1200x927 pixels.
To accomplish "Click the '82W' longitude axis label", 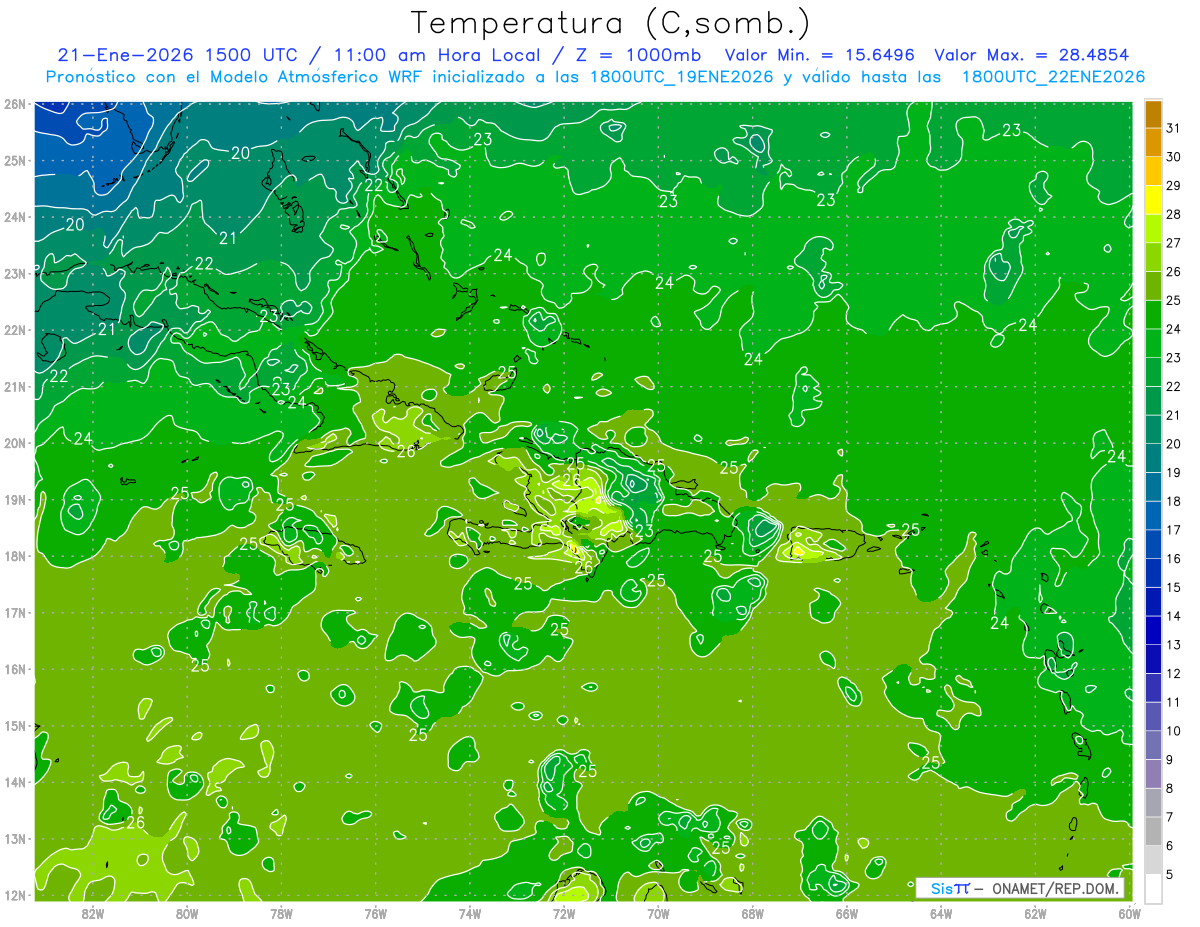I will 92,912.
